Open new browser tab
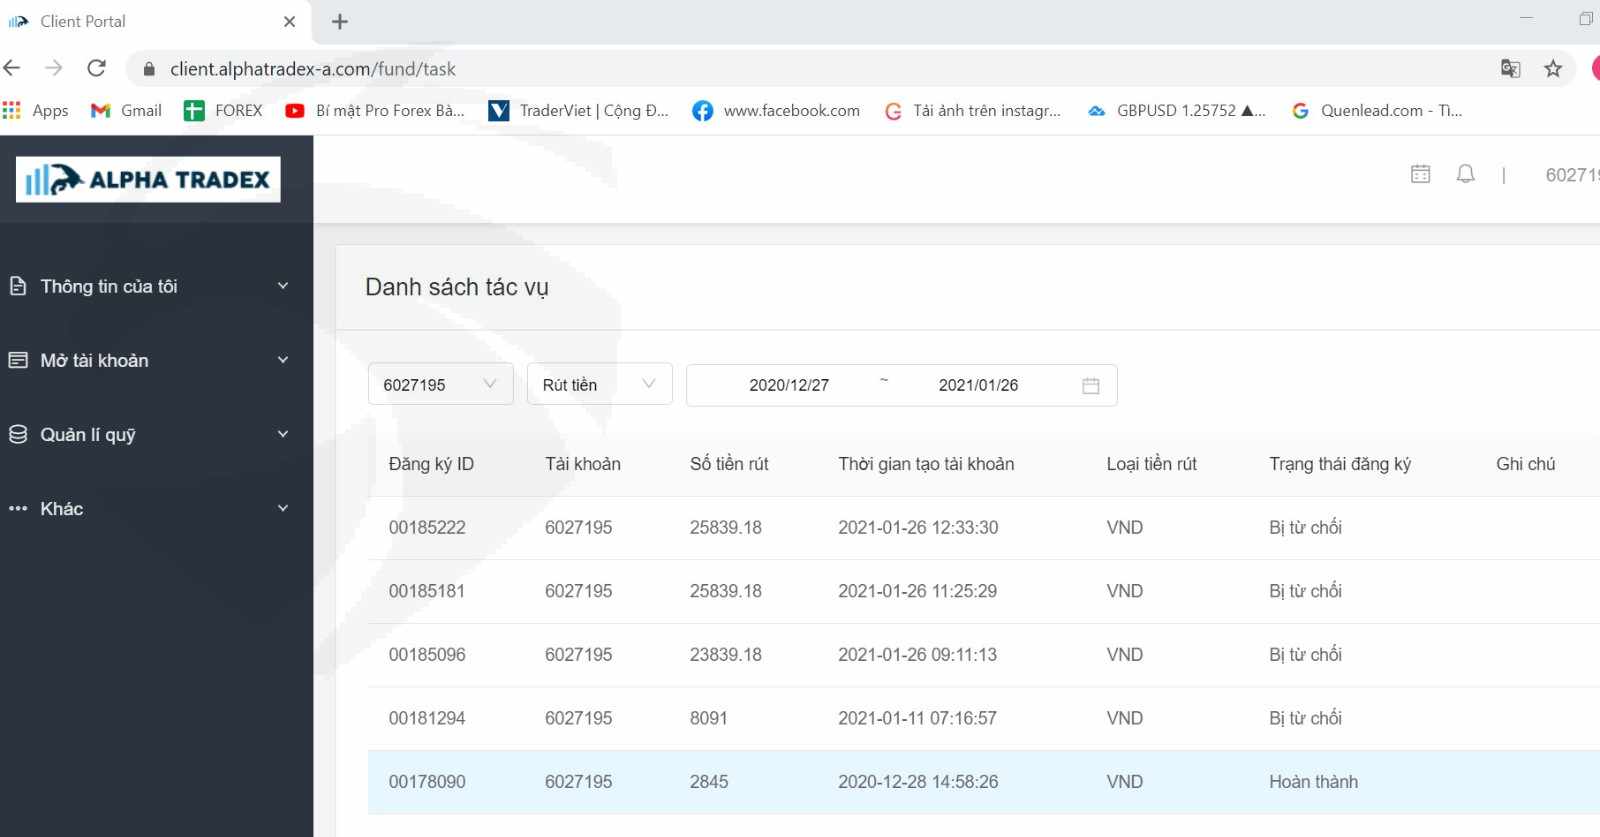Viewport: 1600px width, 837px height. (x=340, y=22)
